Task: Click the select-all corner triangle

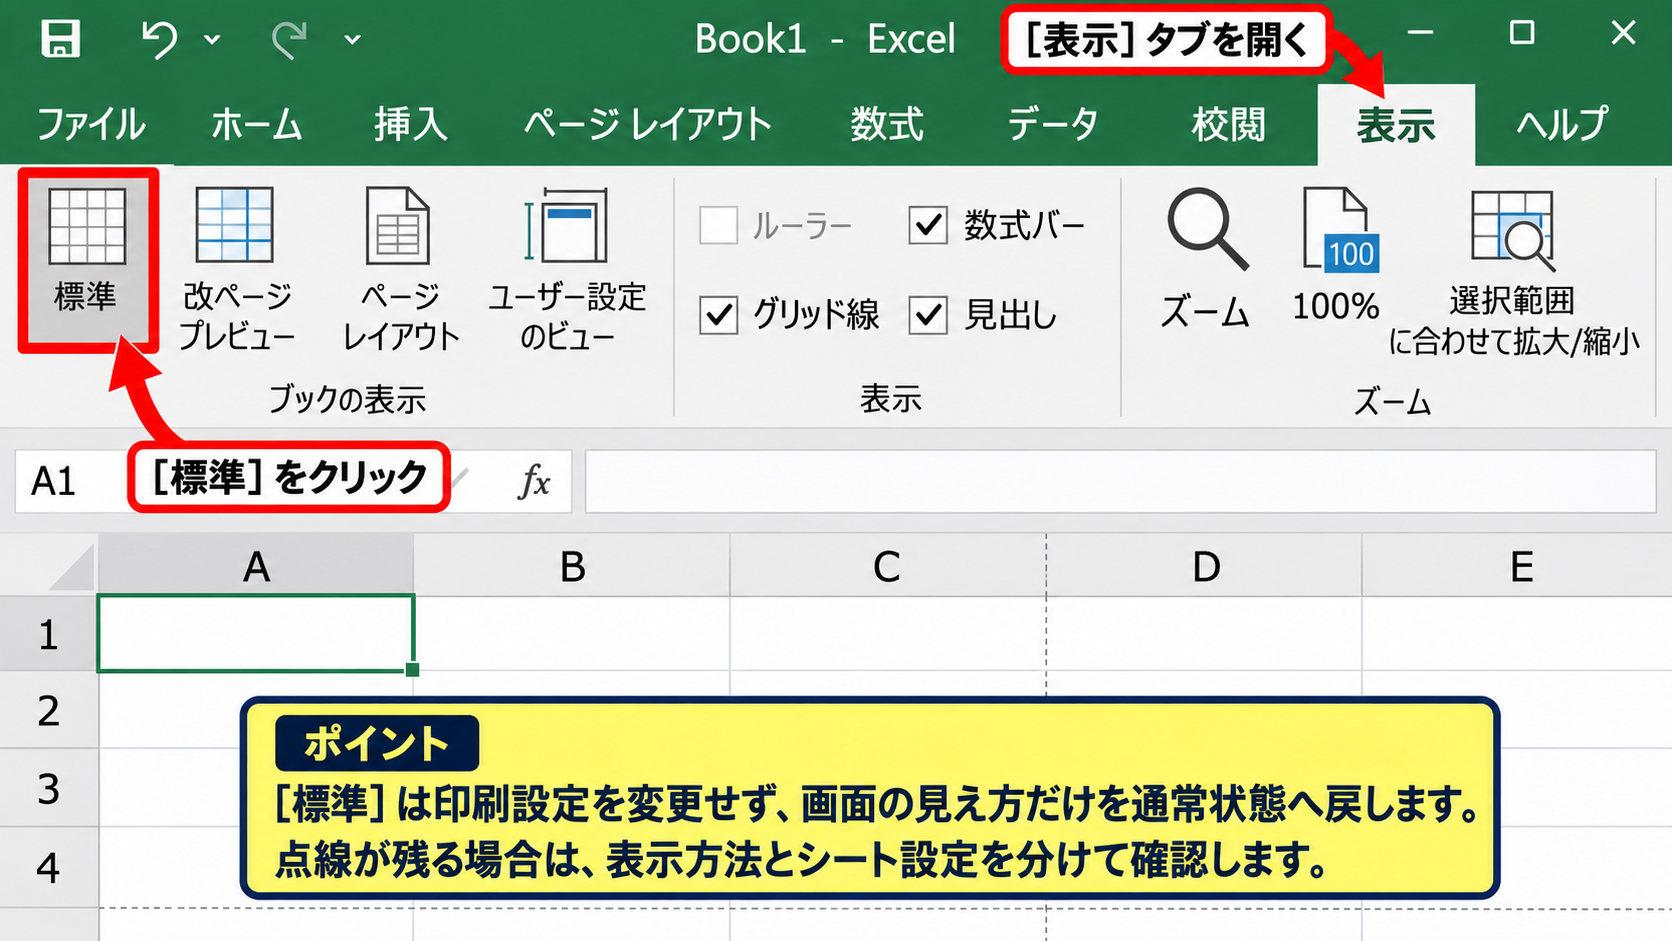Action: pyautogui.click(x=70, y=568)
